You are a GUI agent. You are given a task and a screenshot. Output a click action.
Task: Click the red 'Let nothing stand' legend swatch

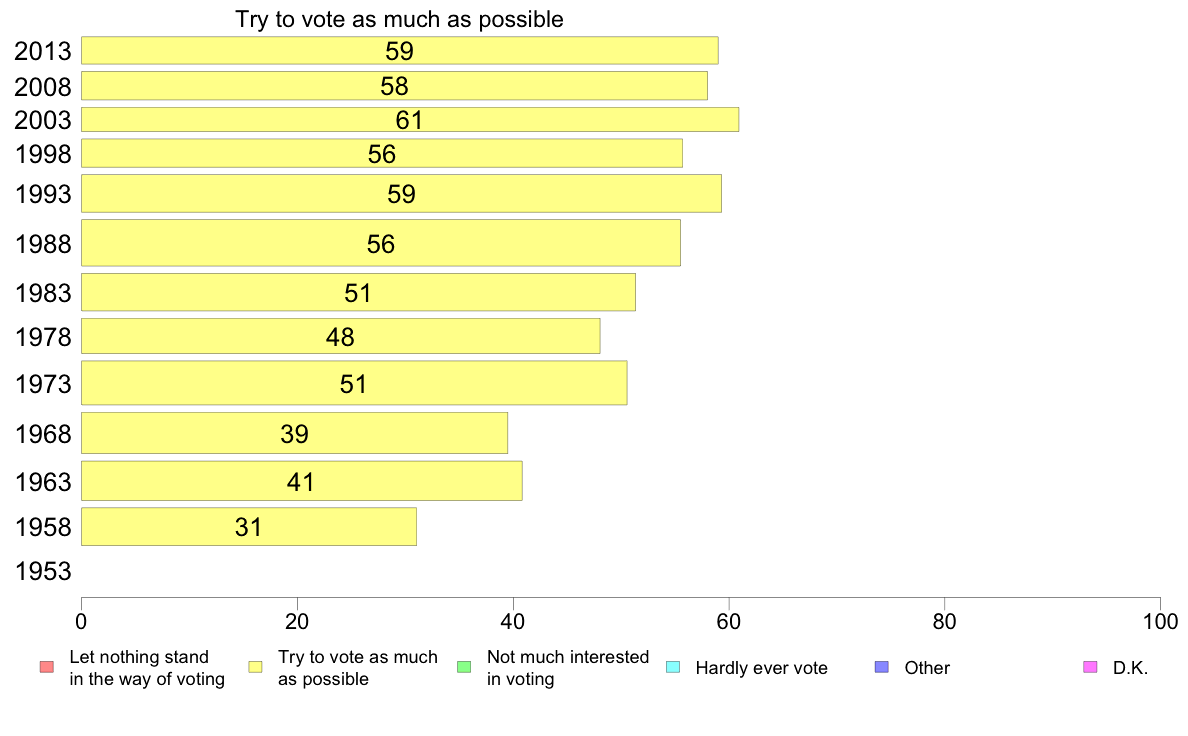pos(47,667)
